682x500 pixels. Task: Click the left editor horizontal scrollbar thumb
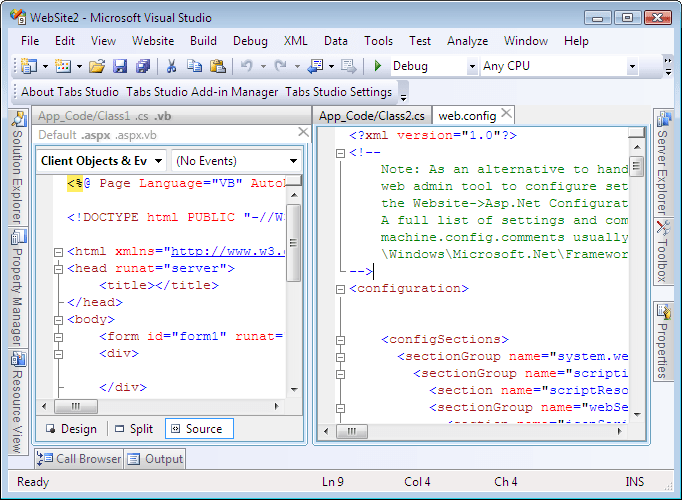pos(76,407)
